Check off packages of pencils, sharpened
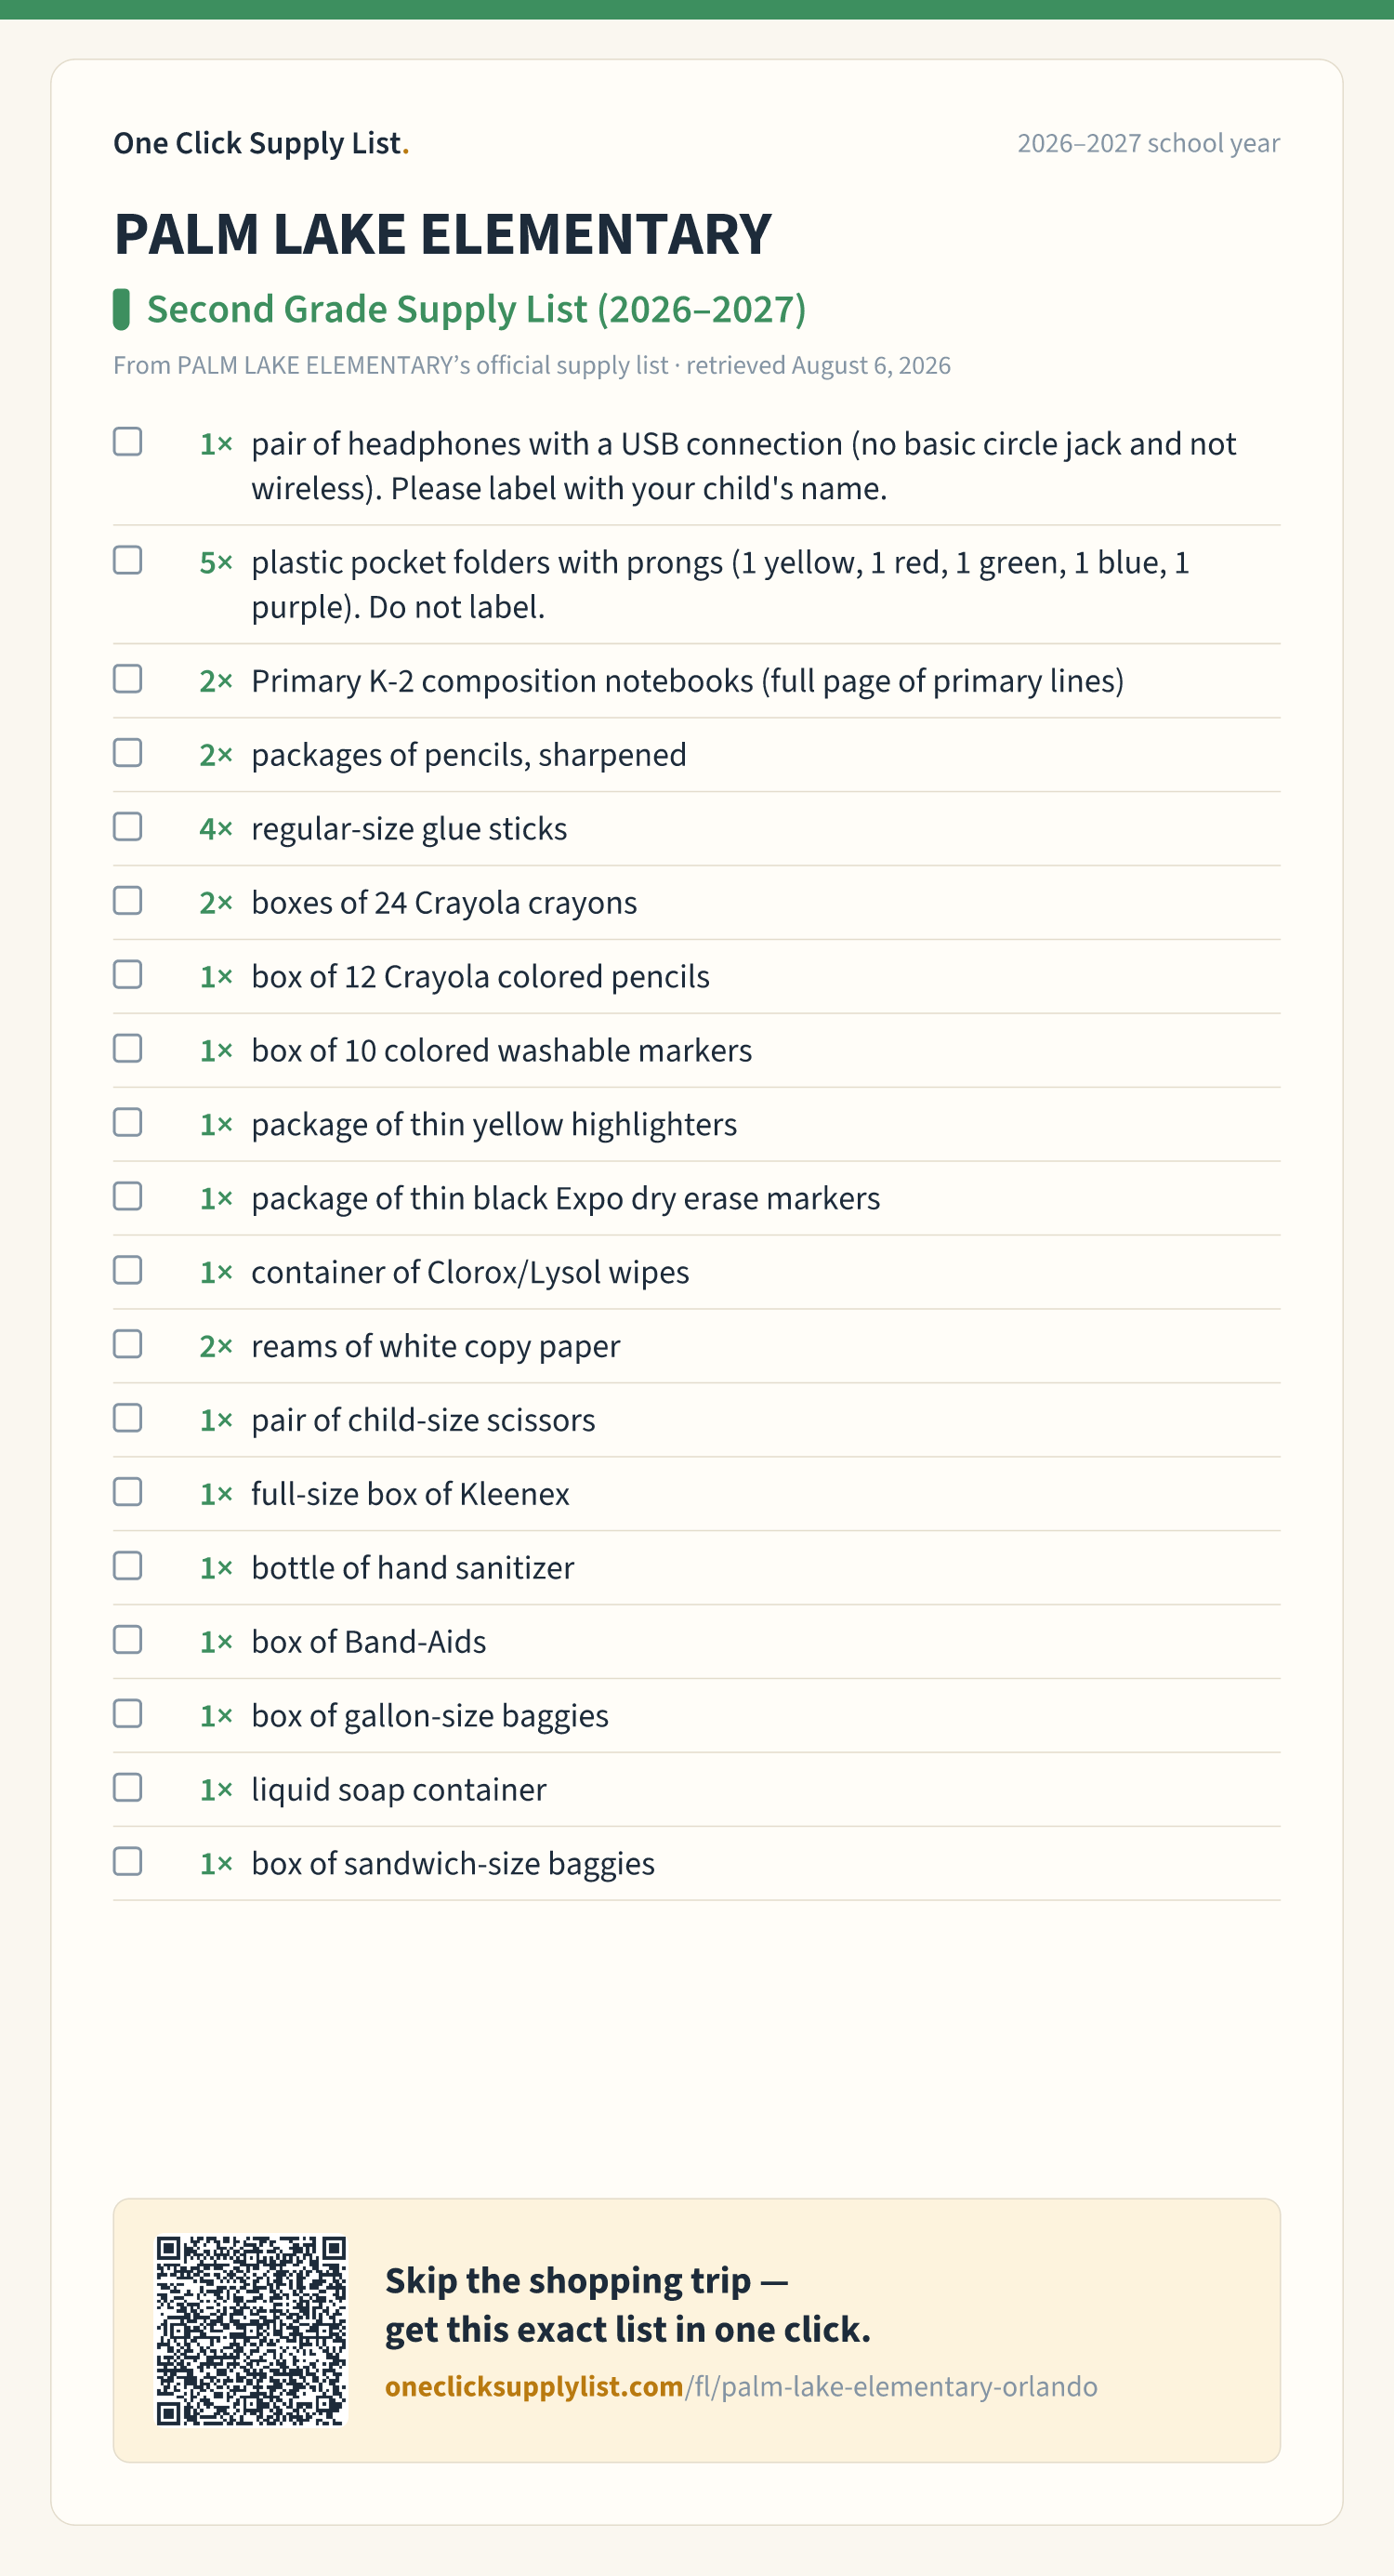This screenshot has width=1394, height=2576. coord(127,752)
